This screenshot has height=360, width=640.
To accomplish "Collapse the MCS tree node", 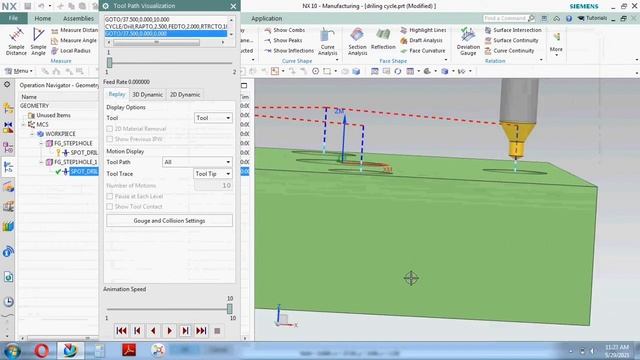I will tap(24, 124).
